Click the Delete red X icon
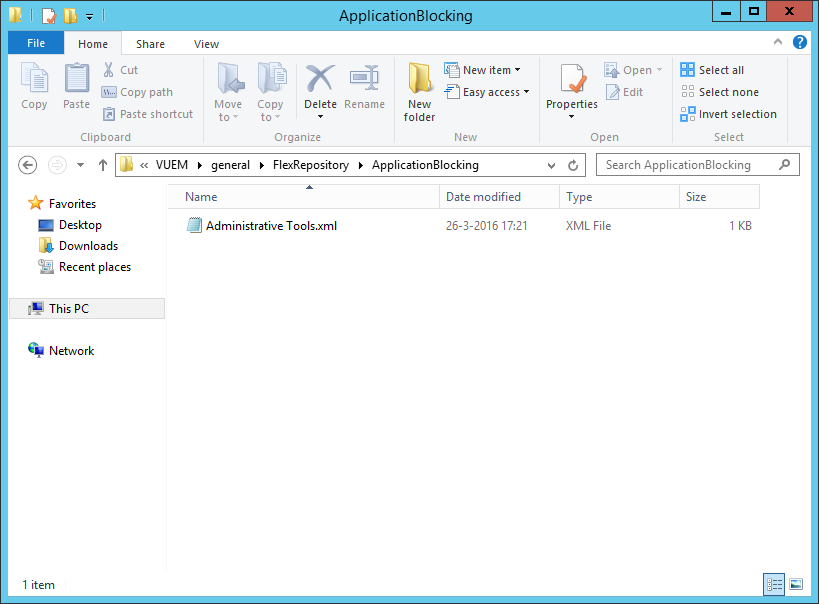The height and width of the screenshot is (604, 819). 320,78
